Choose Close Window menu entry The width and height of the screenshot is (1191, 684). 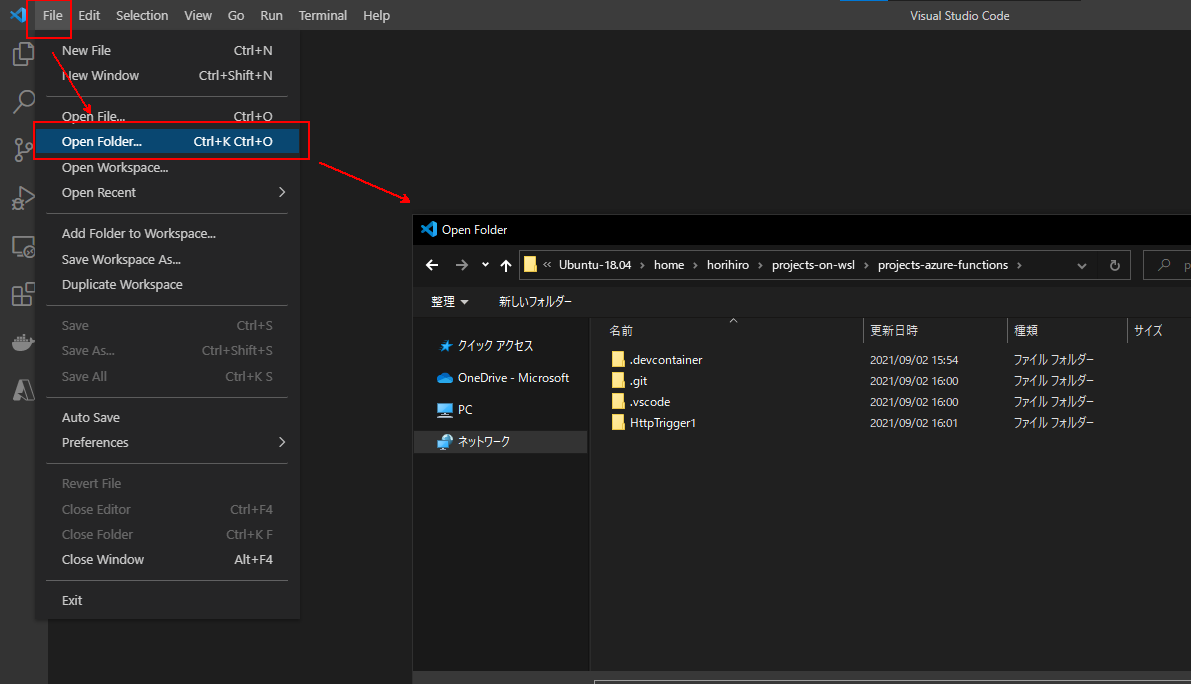tap(167, 559)
